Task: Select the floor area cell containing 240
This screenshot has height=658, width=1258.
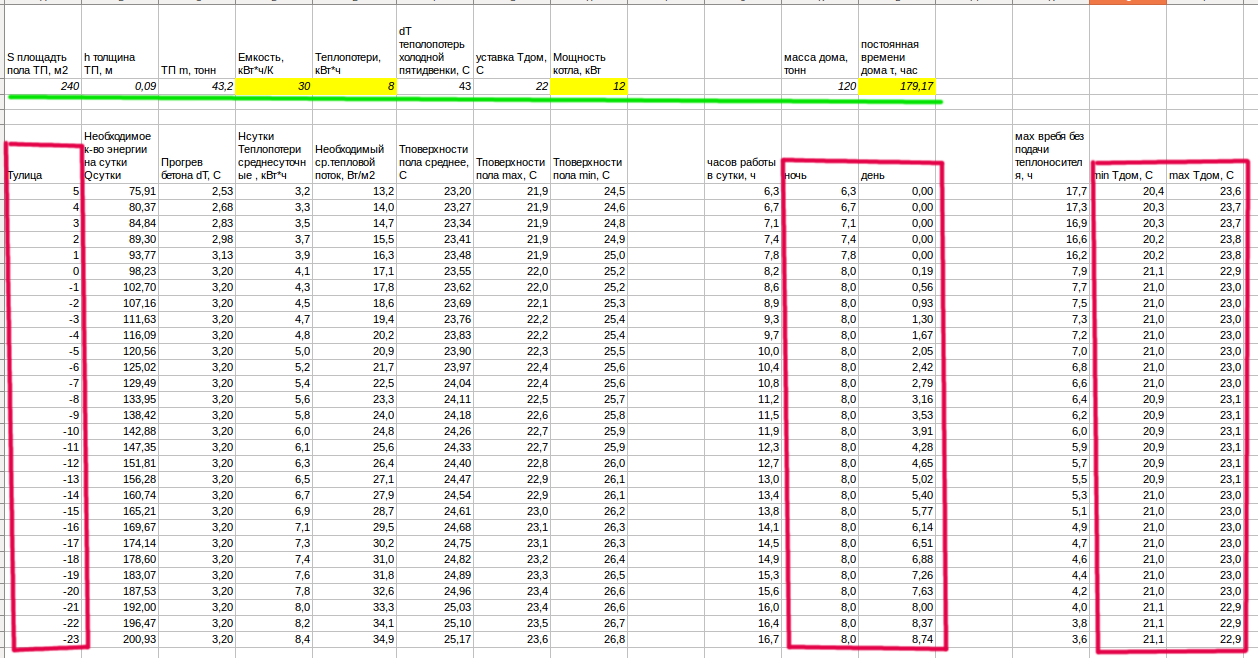Action: click(x=42, y=87)
